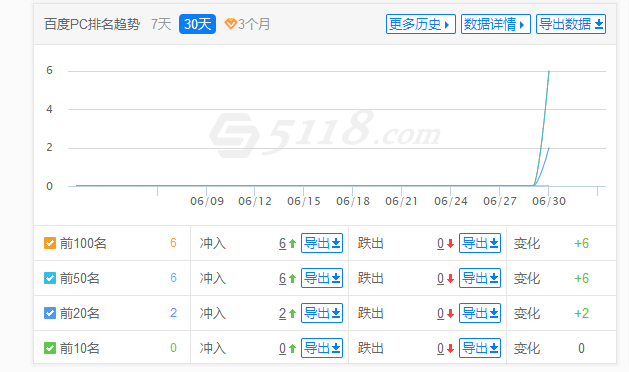This screenshot has width=629, height=372.
Task: Click the 百度PC排名趋势 title text
Action: coord(92,24)
